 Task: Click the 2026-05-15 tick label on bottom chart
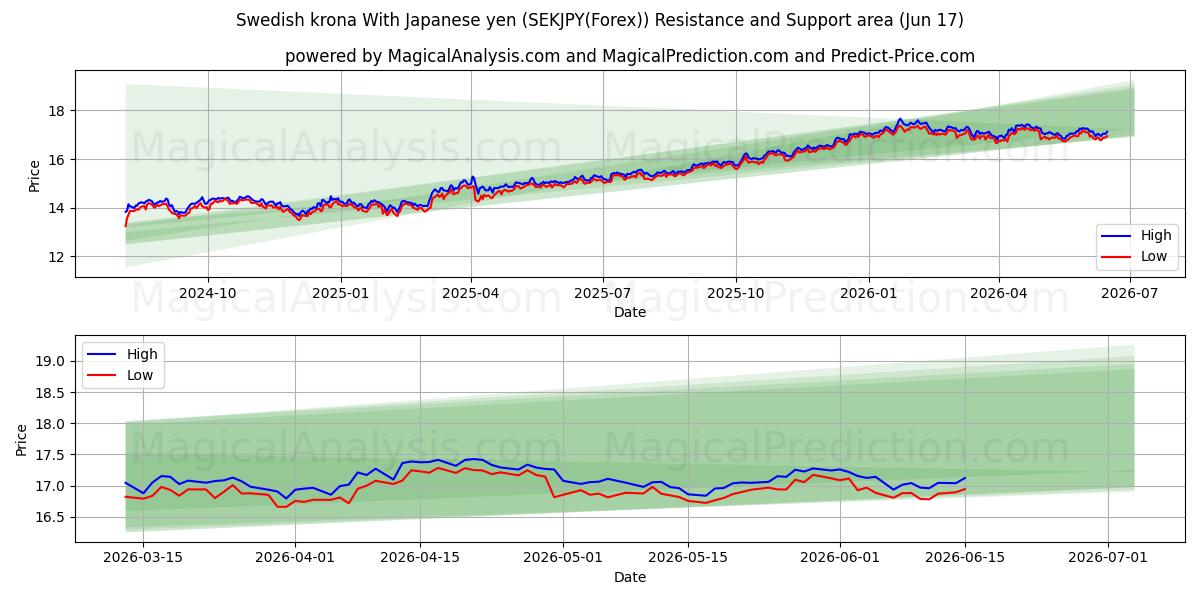pyautogui.click(x=688, y=558)
